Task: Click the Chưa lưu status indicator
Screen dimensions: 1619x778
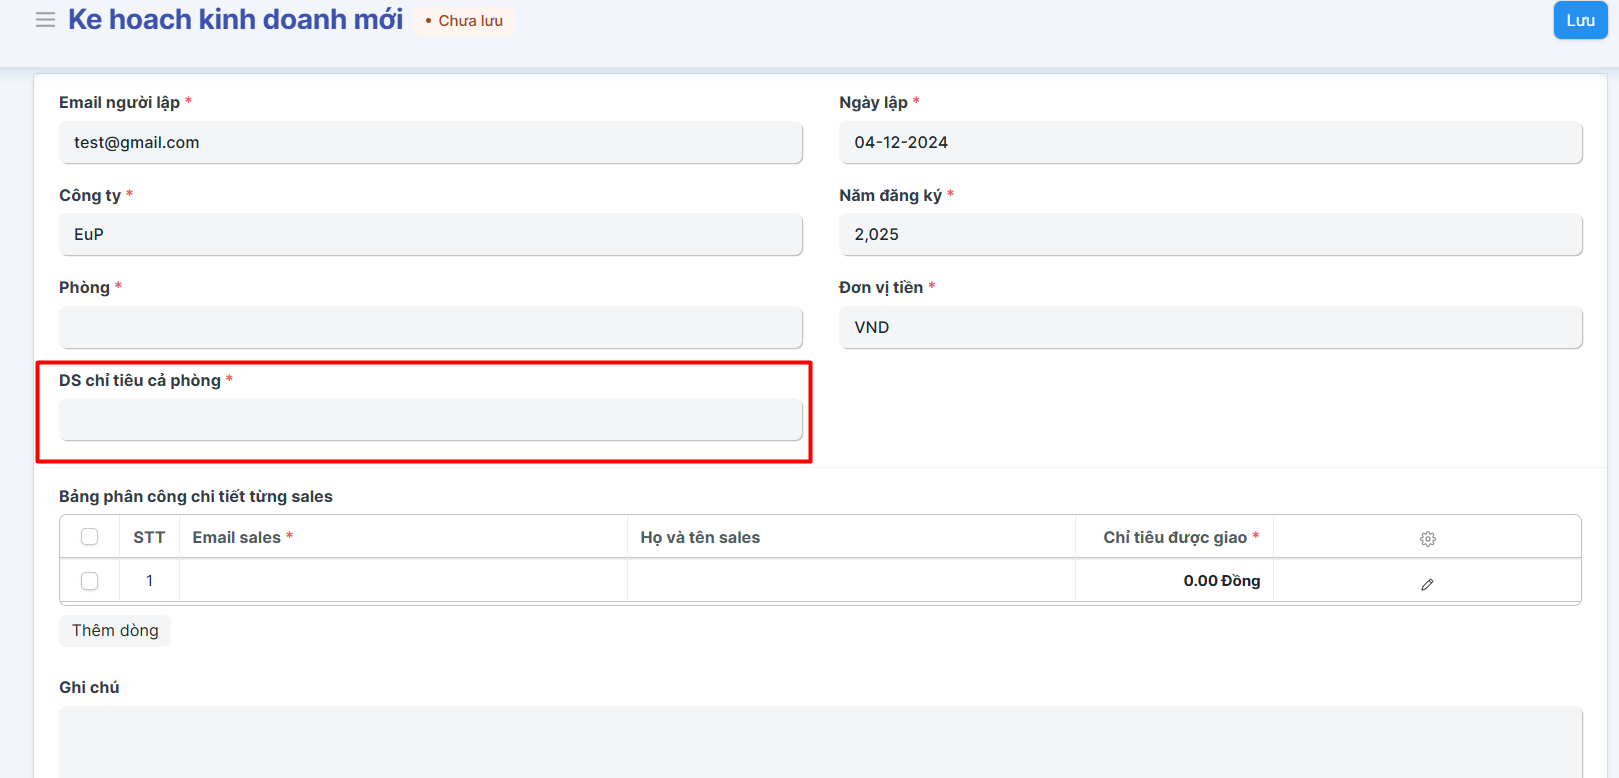Action: click(x=465, y=21)
